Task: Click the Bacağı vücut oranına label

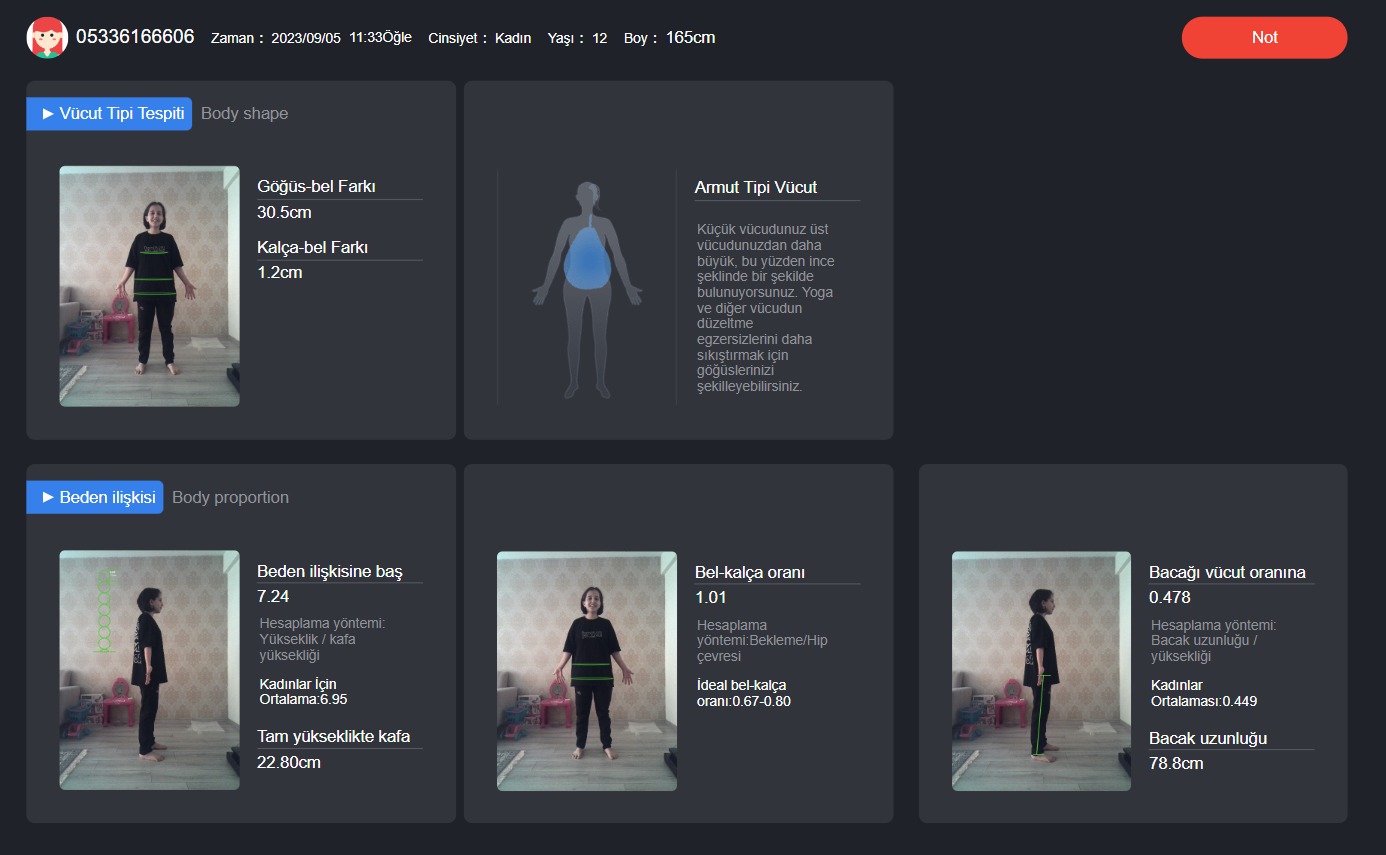Action: (x=1227, y=573)
